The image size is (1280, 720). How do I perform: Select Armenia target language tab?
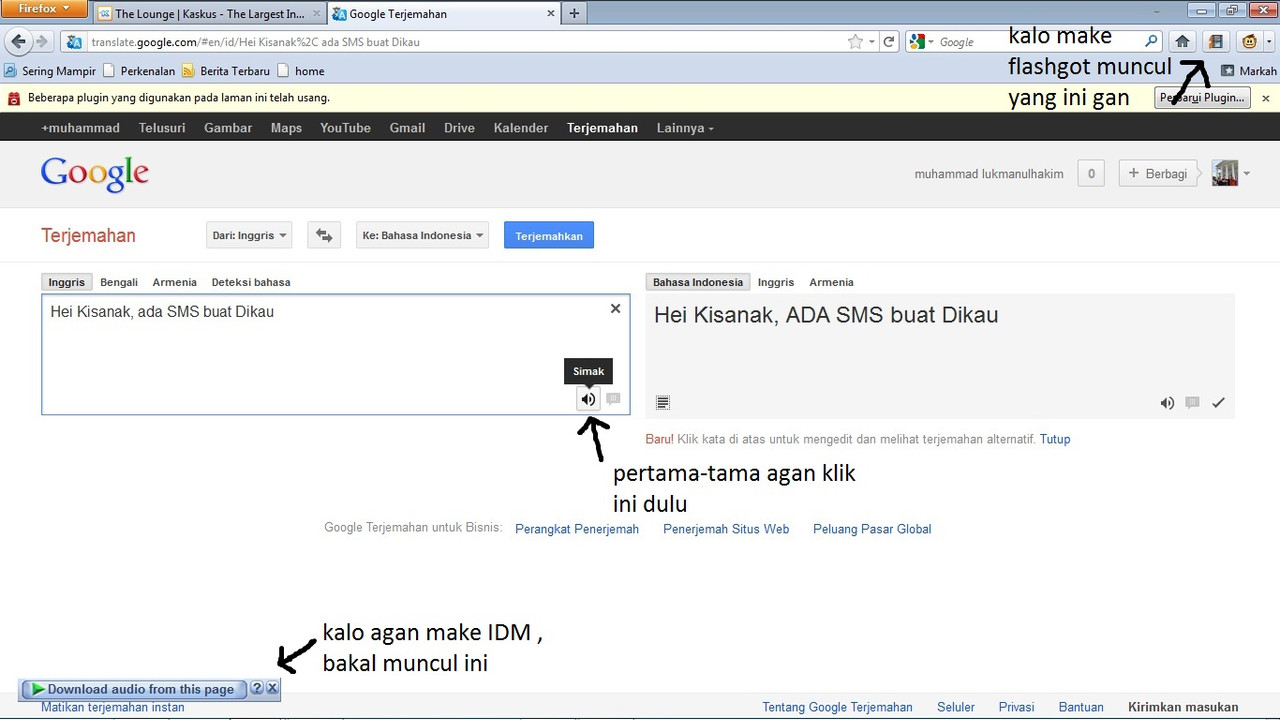[x=831, y=282]
